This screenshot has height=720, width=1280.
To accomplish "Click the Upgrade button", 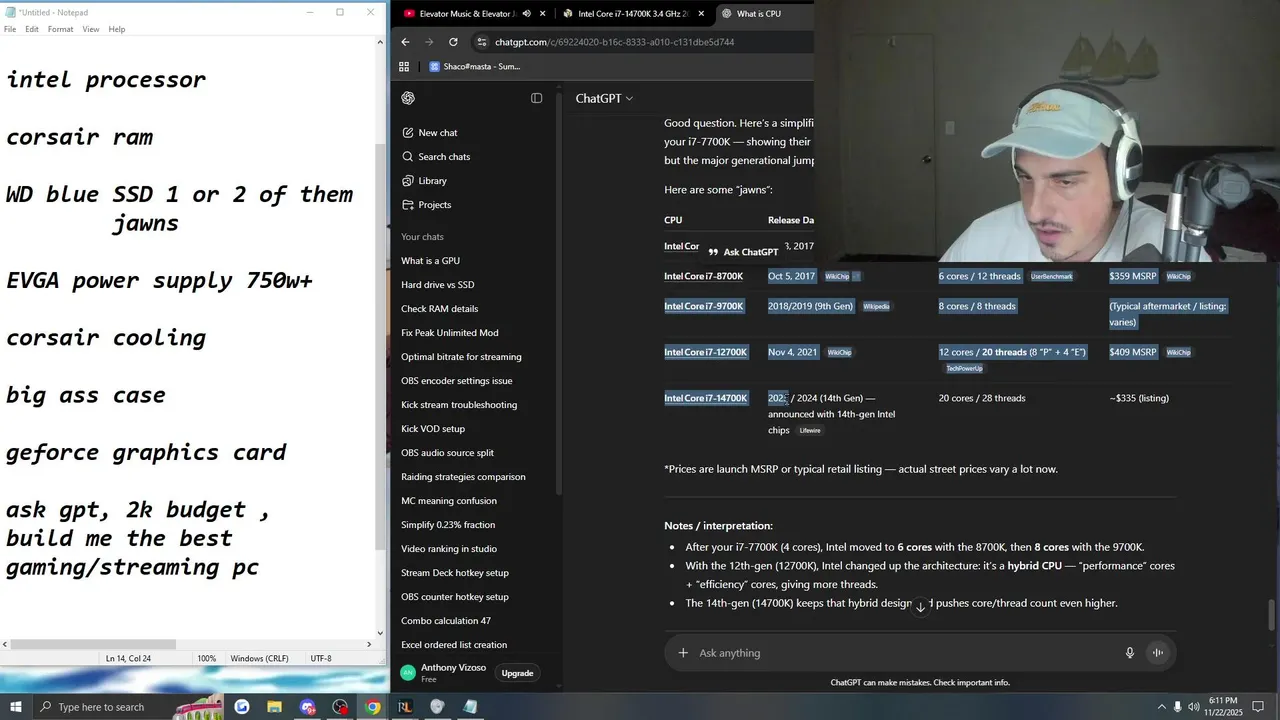I will 517,673.
